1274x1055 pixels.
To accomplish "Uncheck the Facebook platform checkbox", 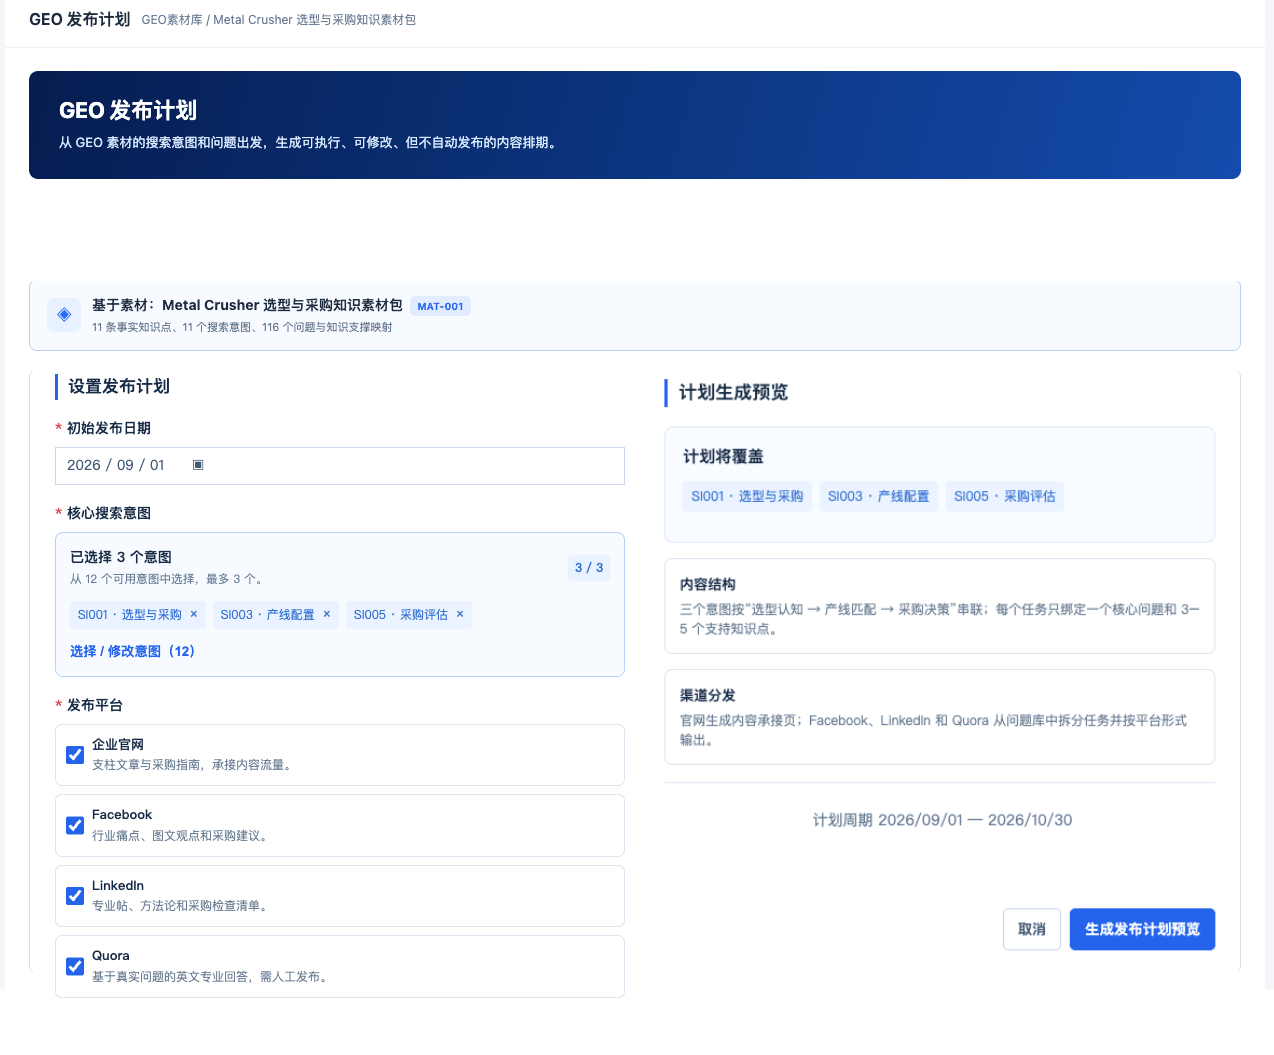I will (x=75, y=825).
